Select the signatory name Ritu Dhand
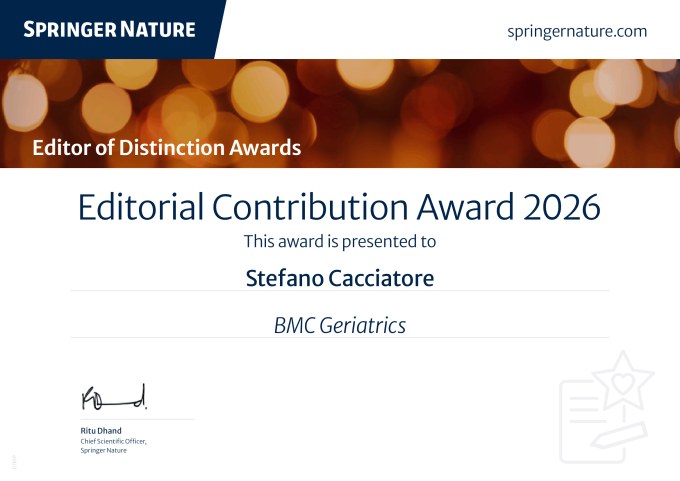The image size is (680, 481). [101, 431]
